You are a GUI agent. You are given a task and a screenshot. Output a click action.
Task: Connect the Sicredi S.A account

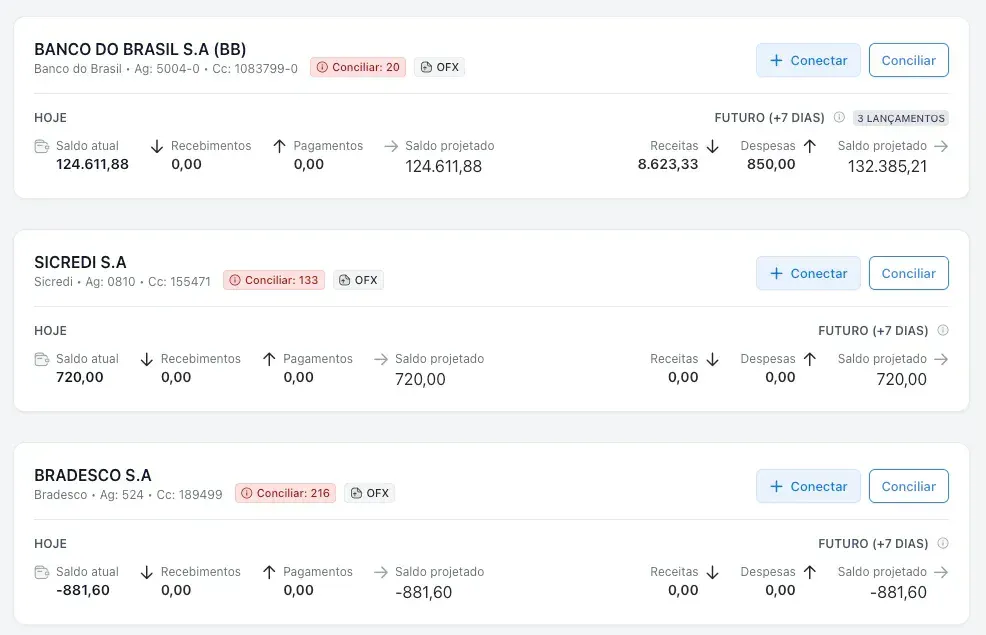coord(808,273)
